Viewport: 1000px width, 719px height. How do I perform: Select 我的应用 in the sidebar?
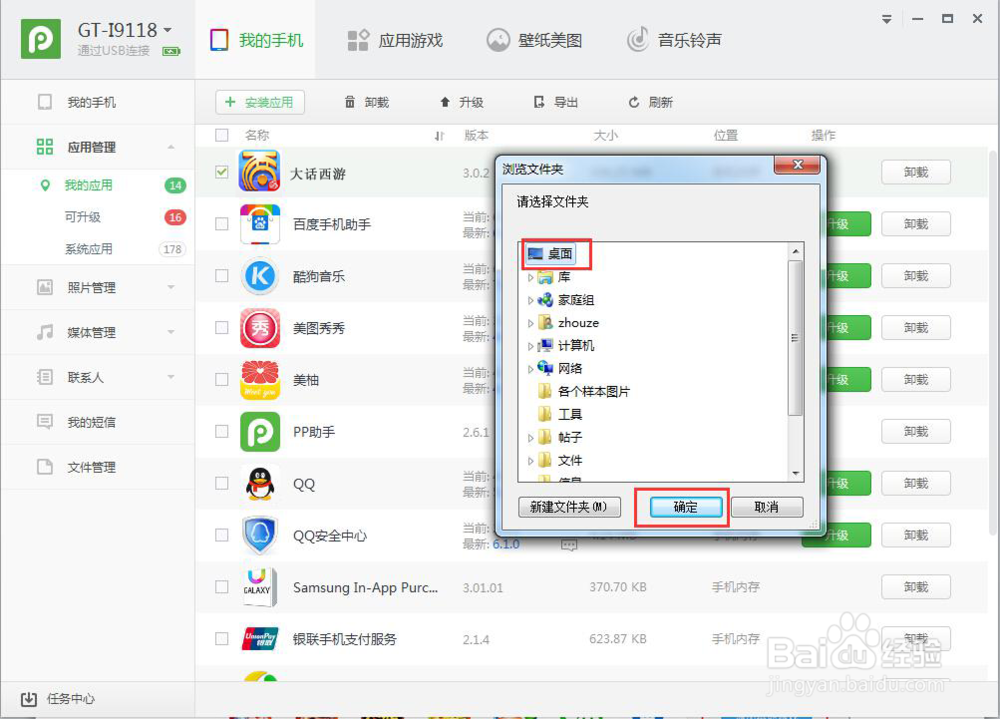[88, 185]
